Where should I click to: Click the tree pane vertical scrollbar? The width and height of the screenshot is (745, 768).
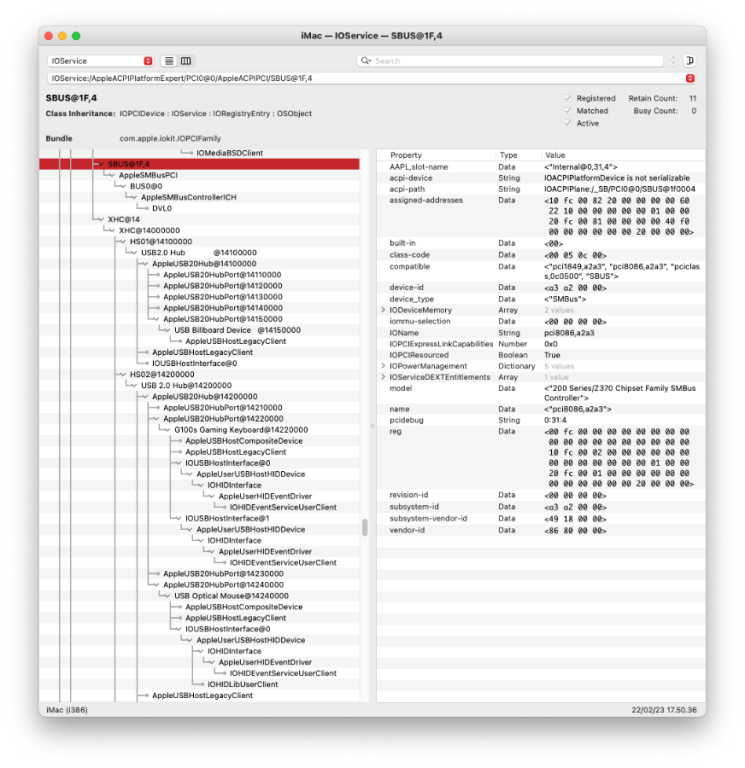point(364,528)
